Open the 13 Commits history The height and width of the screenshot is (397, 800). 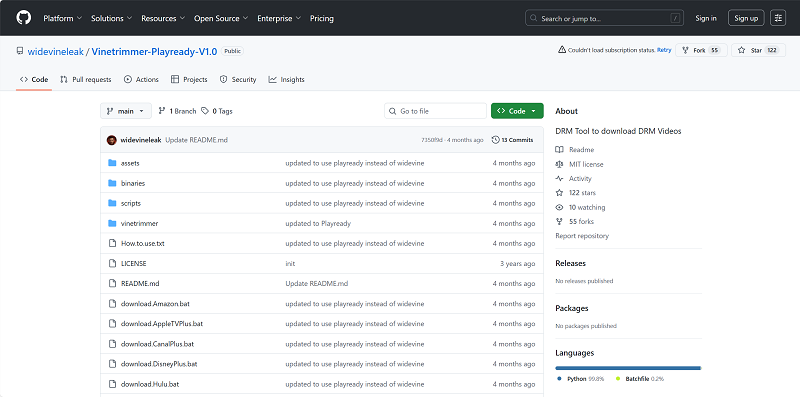pos(512,140)
